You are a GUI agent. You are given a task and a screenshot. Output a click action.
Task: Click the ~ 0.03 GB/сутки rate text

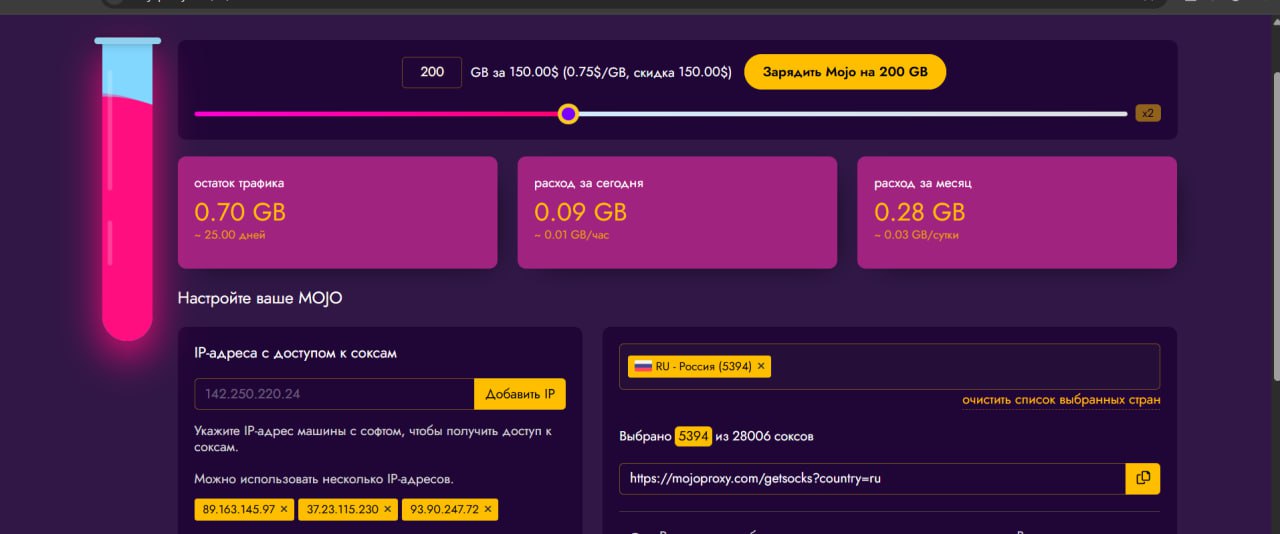click(x=915, y=235)
